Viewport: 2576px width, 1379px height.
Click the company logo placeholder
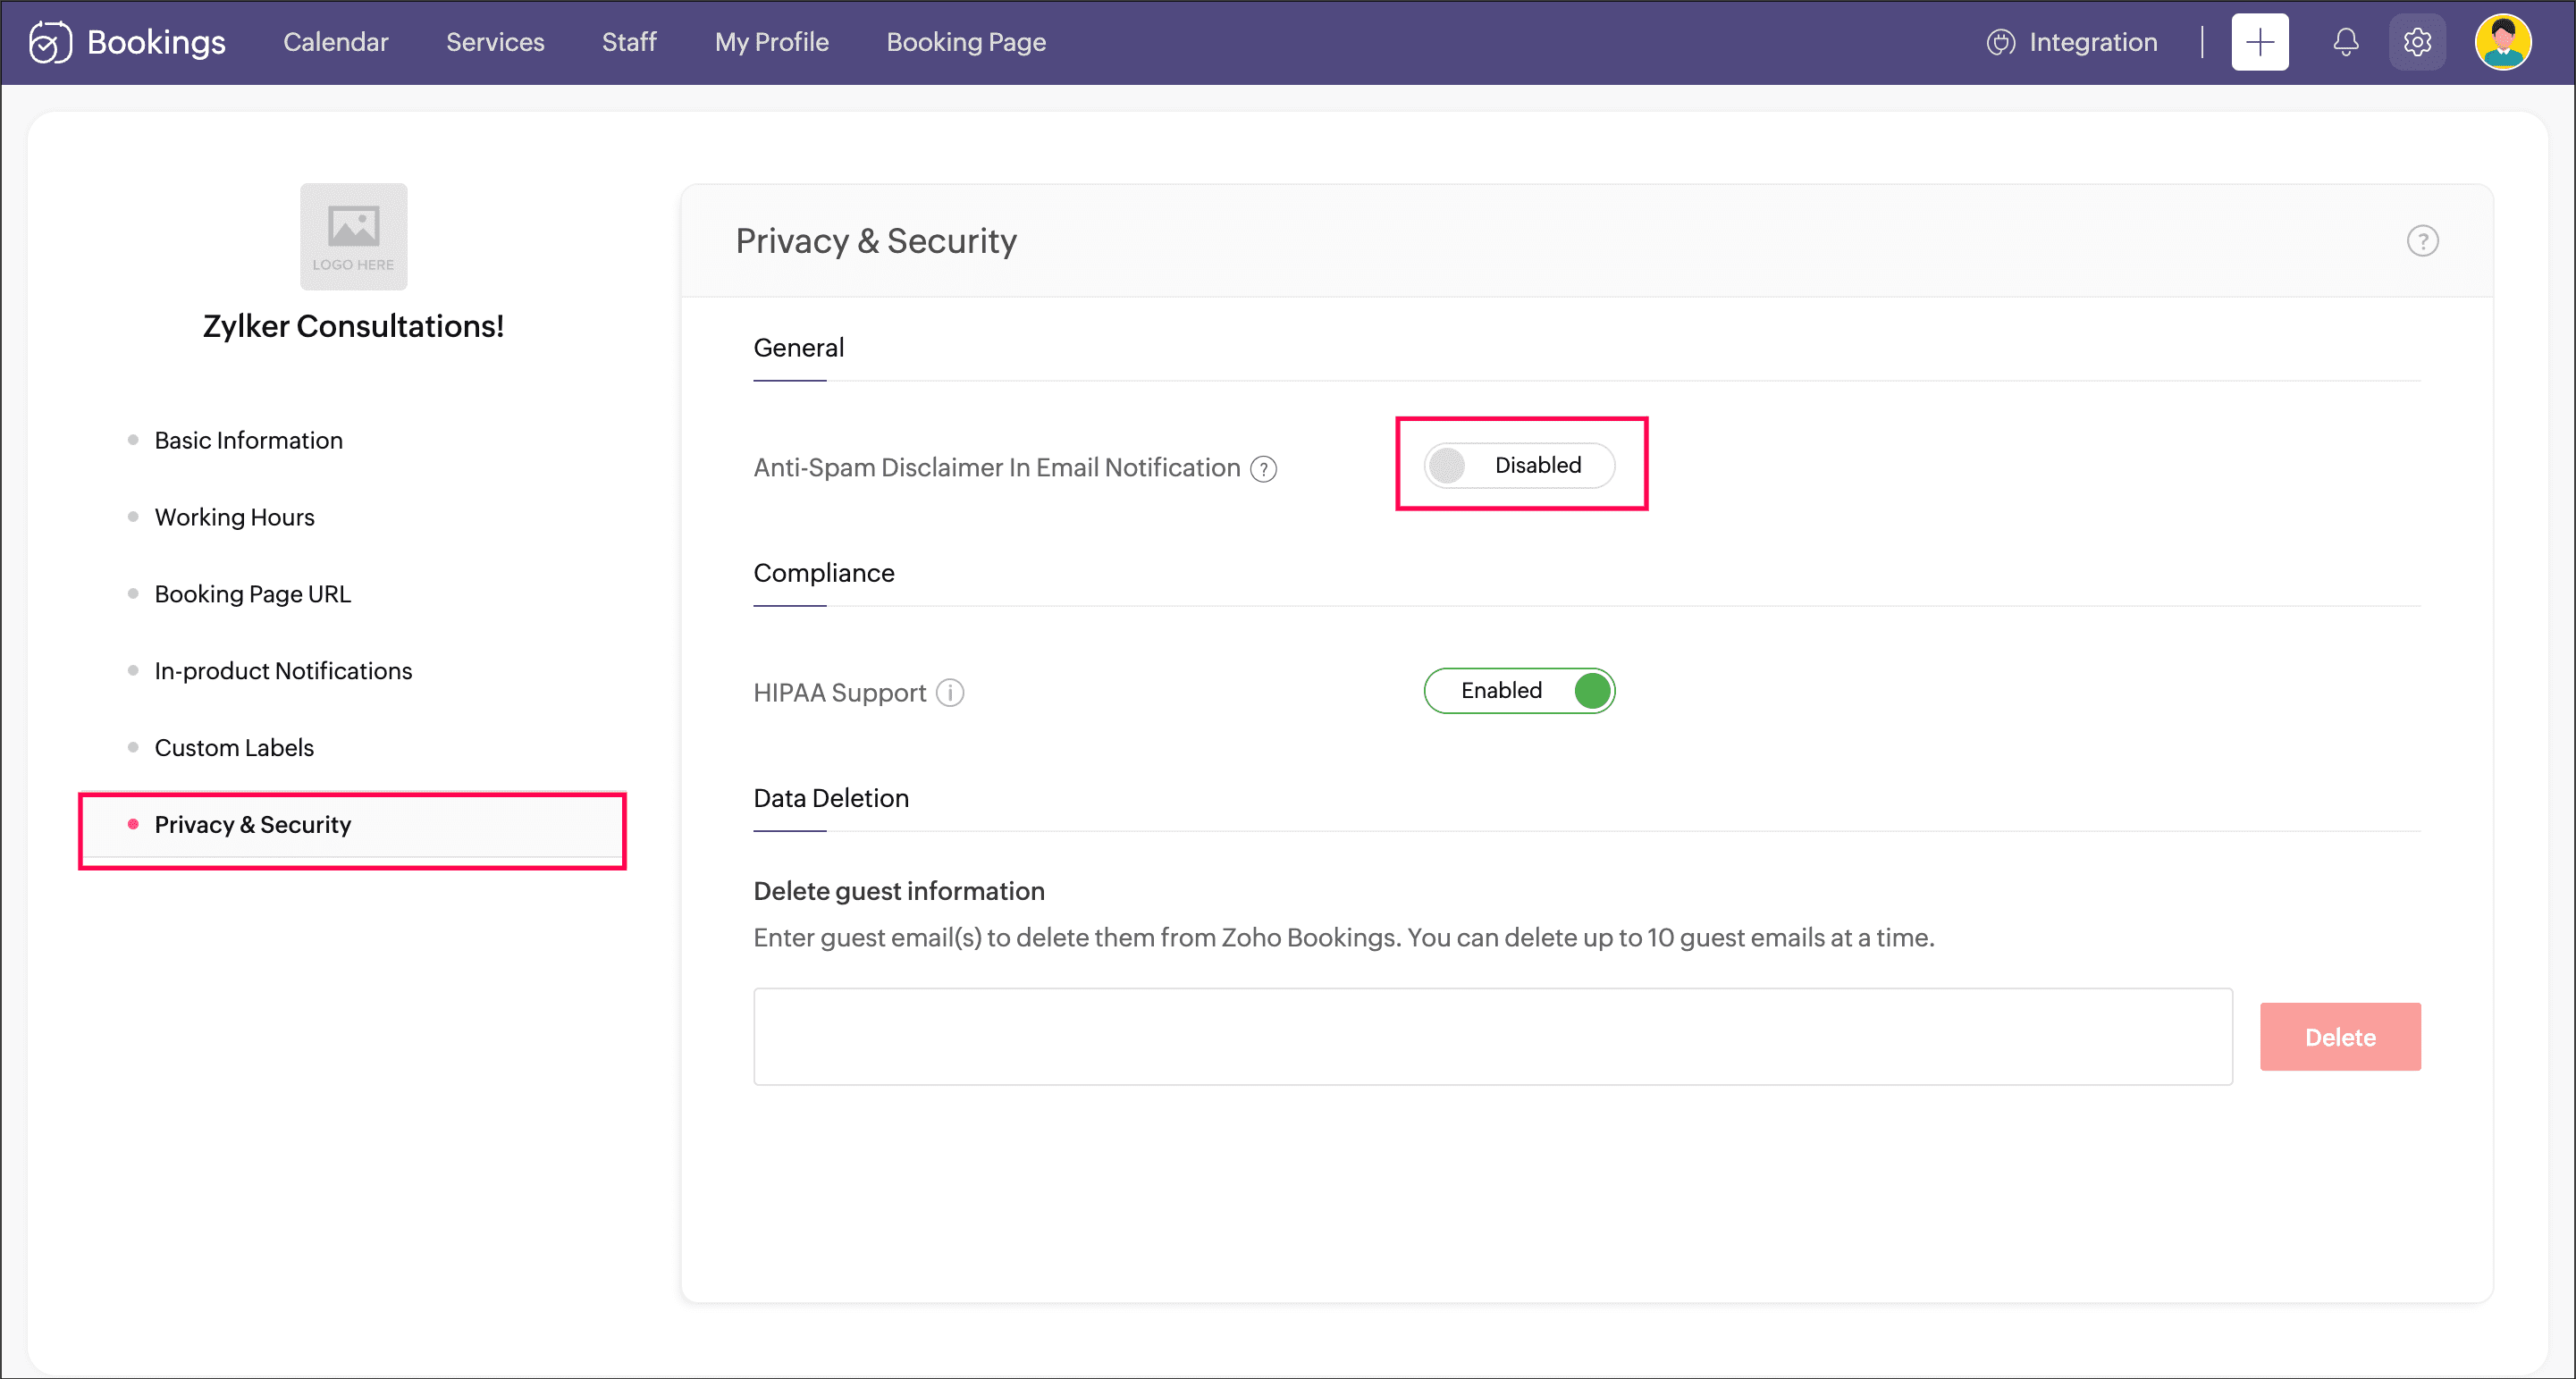[353, 237]
